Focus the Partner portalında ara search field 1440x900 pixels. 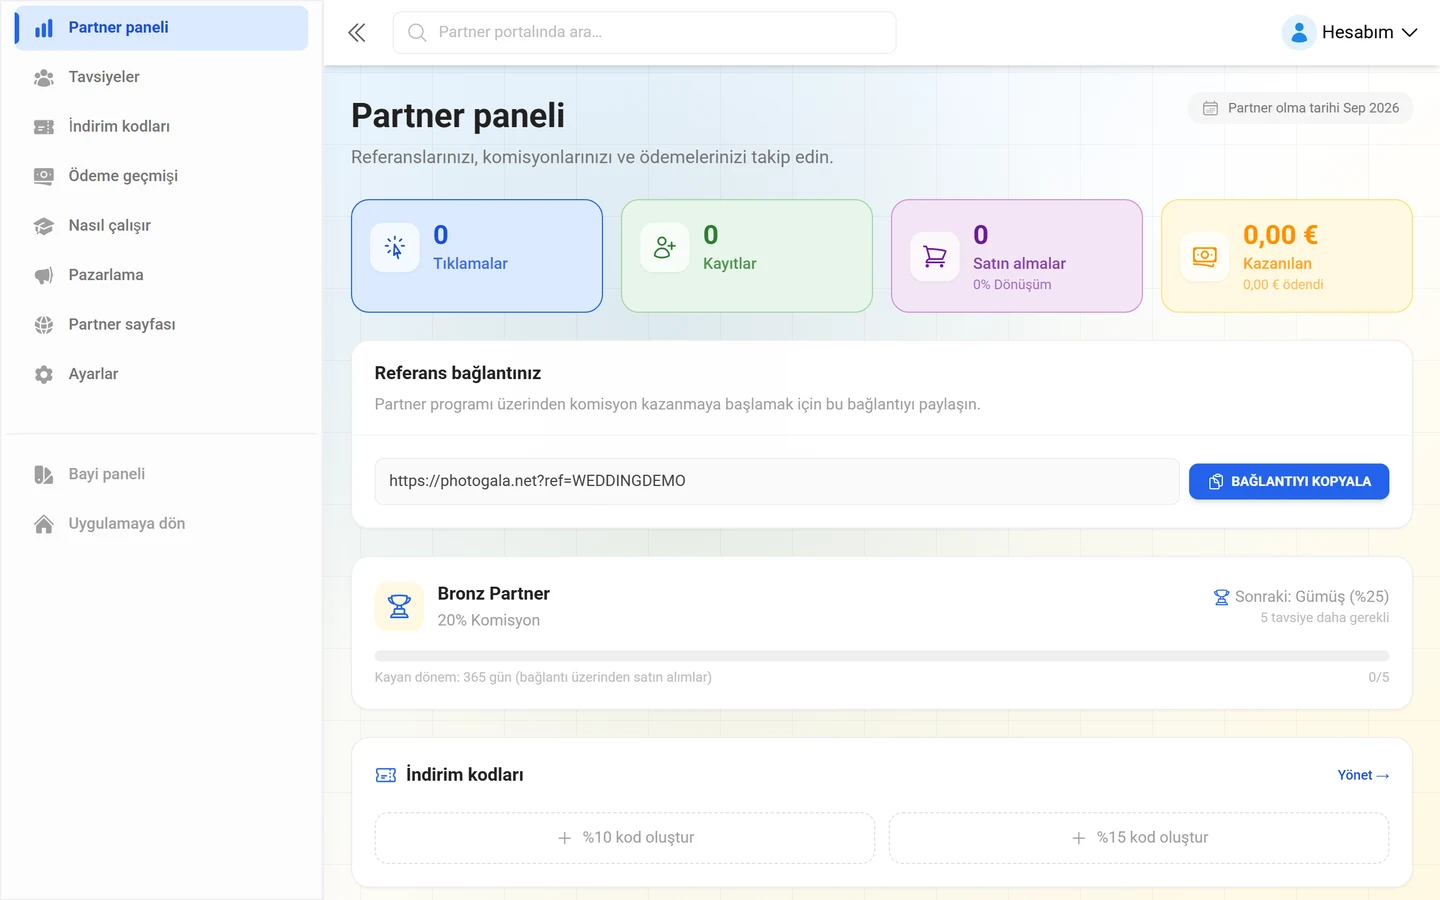(x=645, y=33)
